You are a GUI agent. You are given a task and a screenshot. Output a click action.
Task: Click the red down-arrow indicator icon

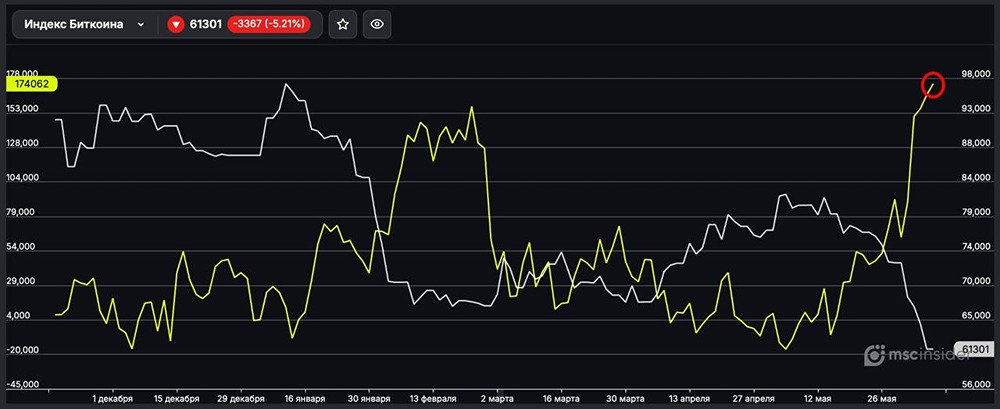[176, 25]
